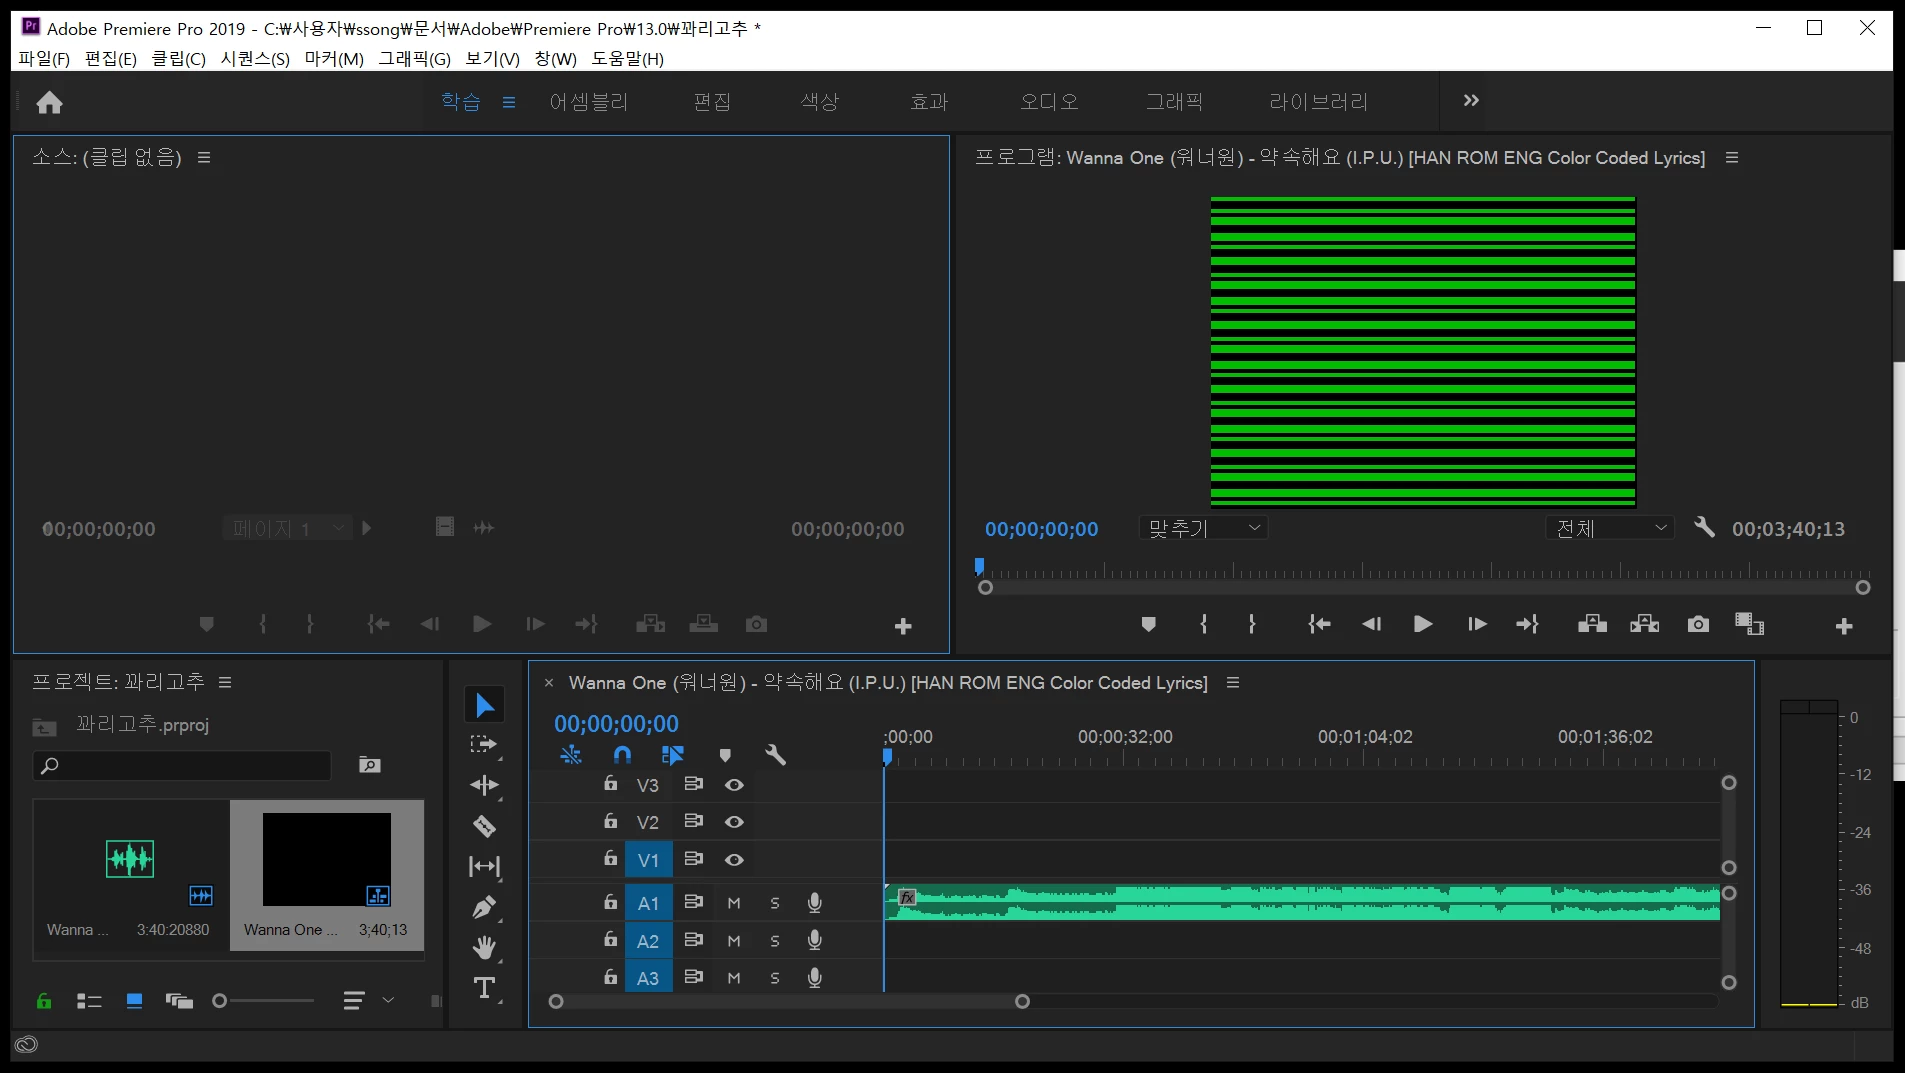
Task: Open Project panel menu
Action: 225,682
